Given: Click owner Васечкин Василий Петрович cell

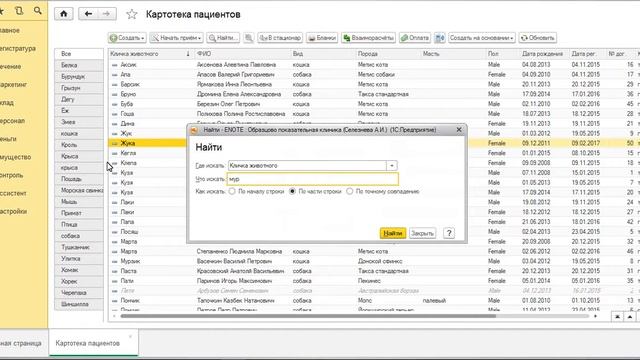Looking at the screenshot, I should click(x=234, y=261).
